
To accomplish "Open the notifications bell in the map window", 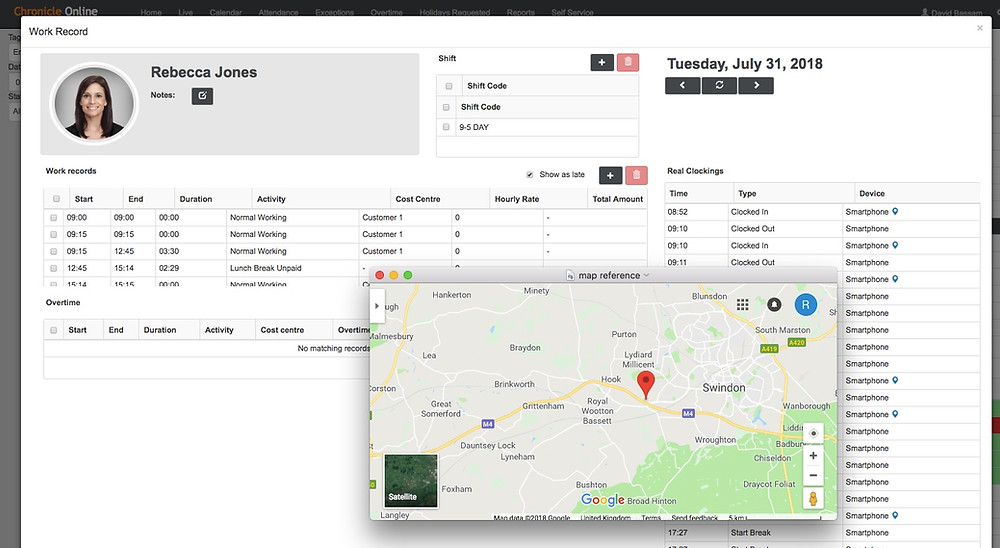I will click(x=774, y=304).
